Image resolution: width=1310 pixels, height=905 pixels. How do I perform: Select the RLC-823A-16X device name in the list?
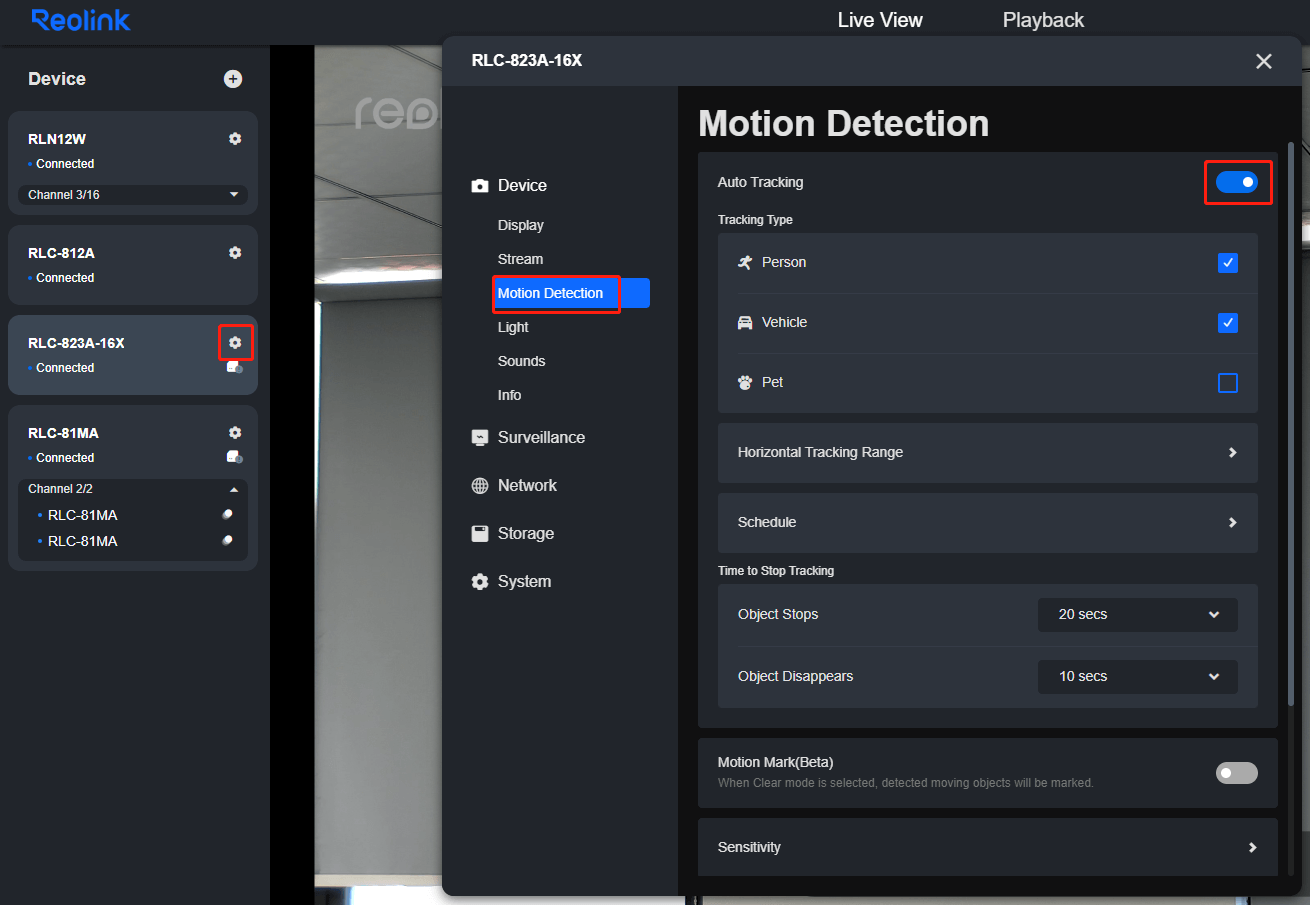(76, 343)
